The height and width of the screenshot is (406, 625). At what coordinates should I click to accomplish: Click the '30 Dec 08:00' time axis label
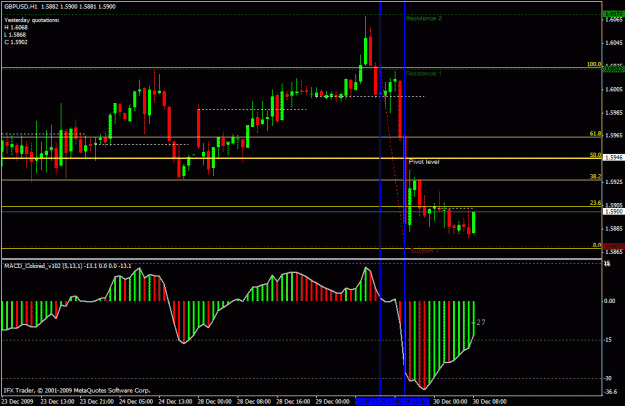click(x=490, y=401)
